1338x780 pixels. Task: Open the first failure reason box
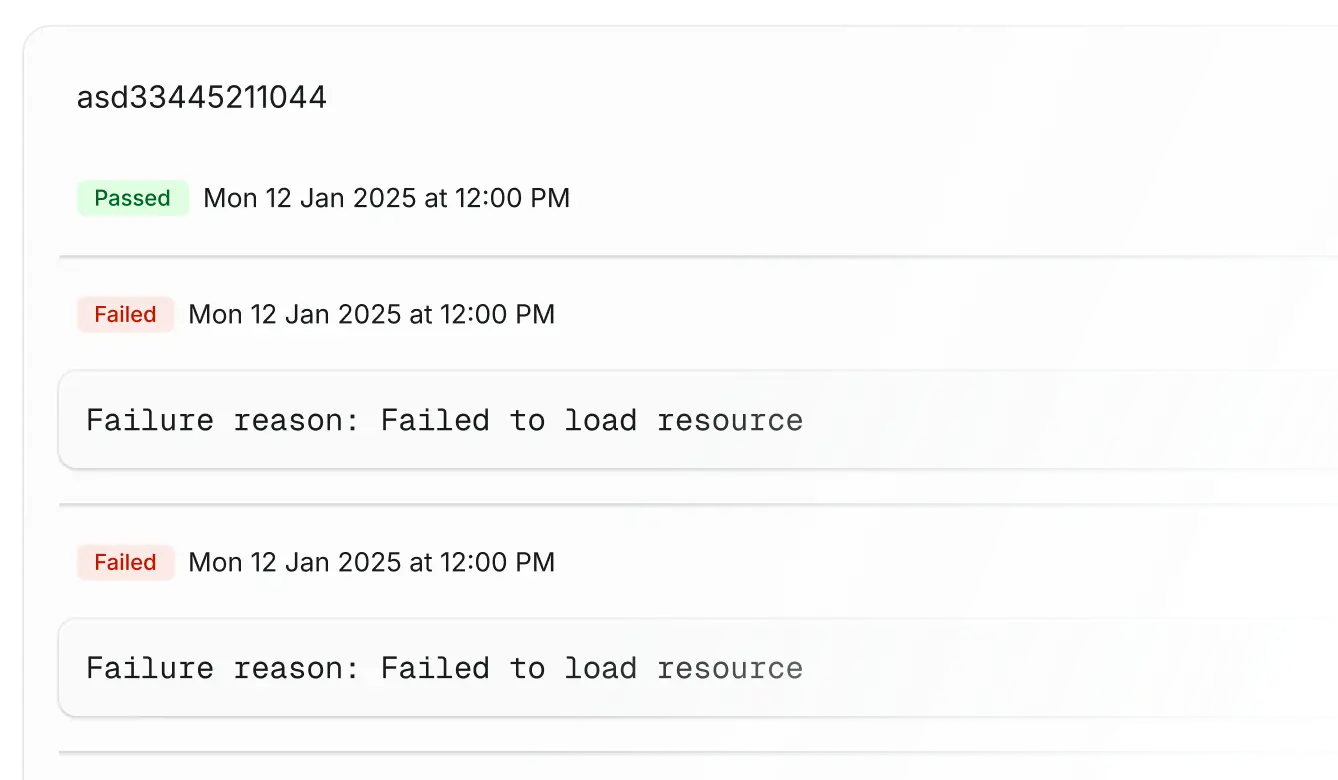pos(690,420)
